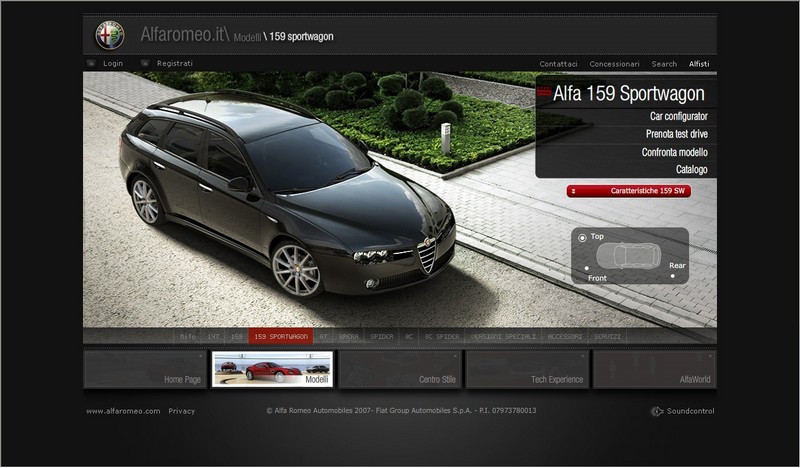Select the Front view dot
Image resolution: width=800 pixels, height=468 pixels.
tap(587, 268)
